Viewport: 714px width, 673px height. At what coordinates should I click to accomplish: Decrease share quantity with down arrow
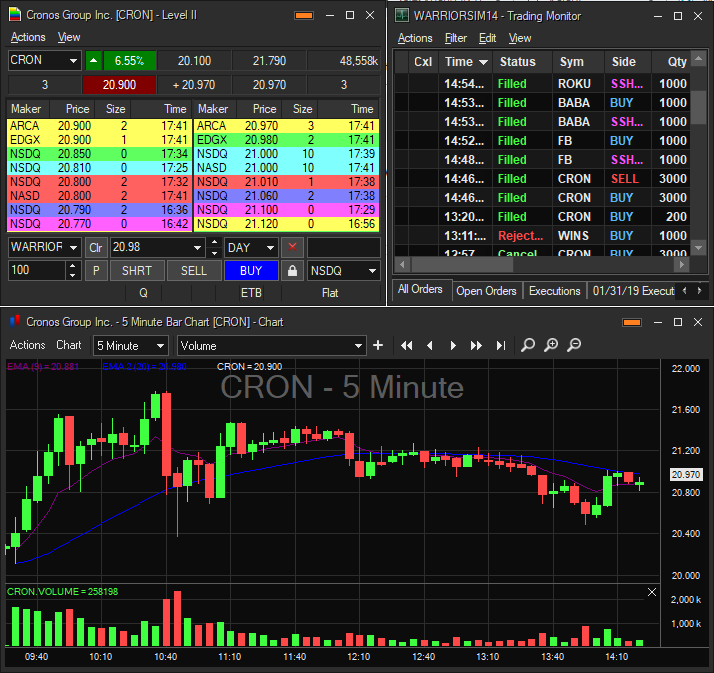point(72,275)
